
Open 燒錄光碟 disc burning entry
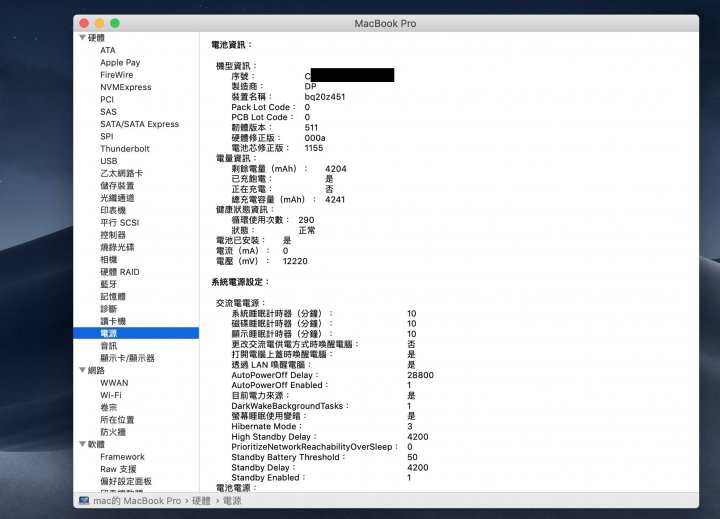(117, 247)
